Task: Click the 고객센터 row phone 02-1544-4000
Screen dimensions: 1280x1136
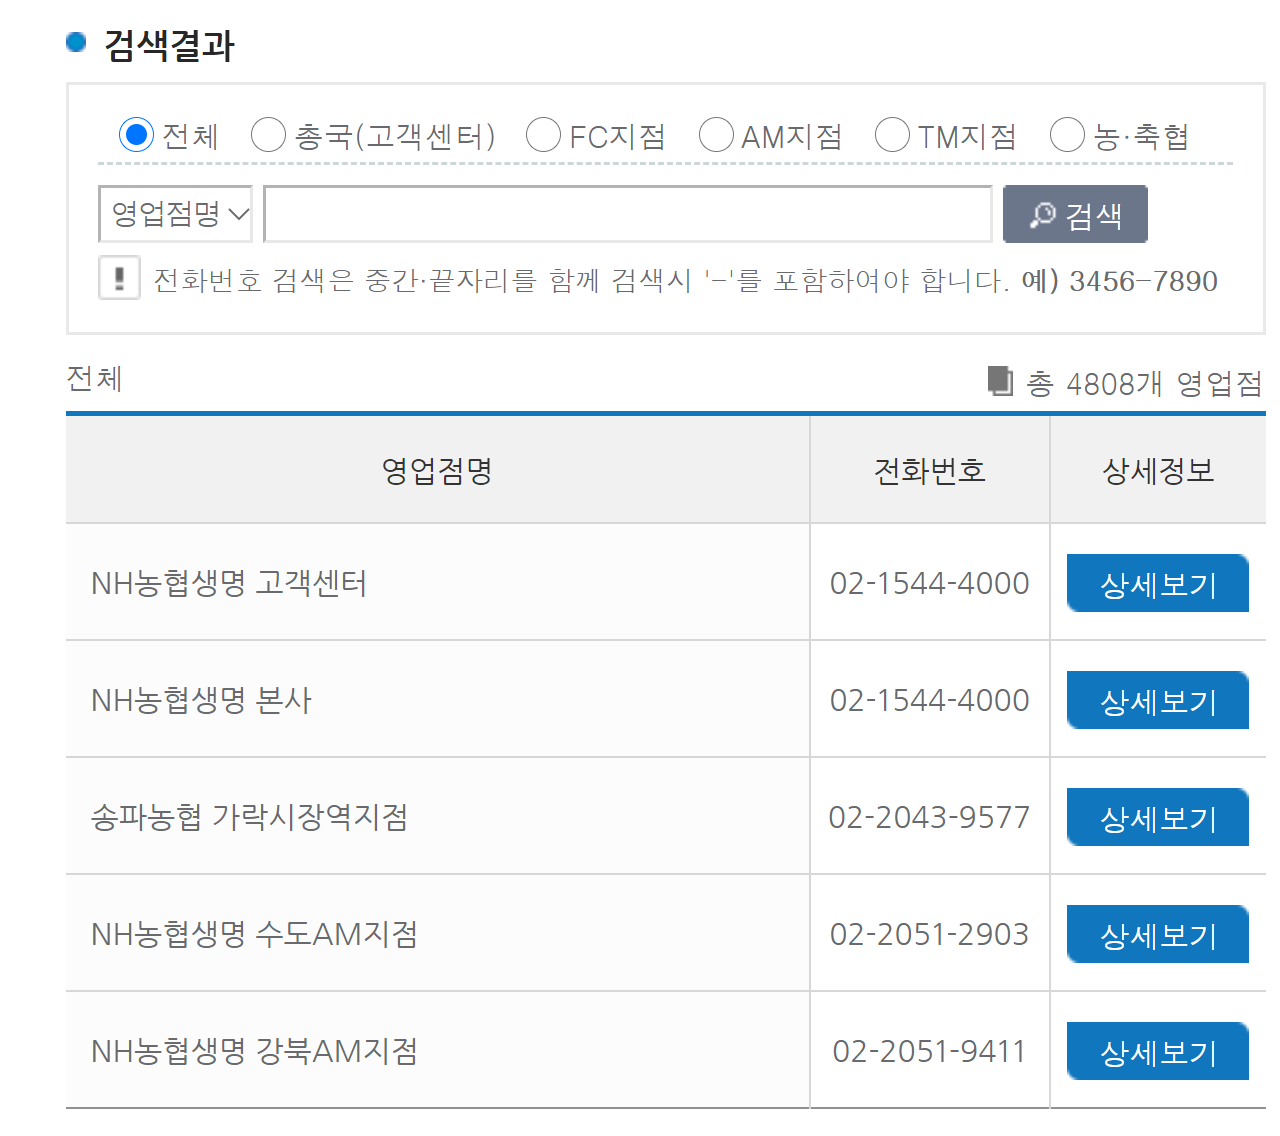Action: [929, 583]
